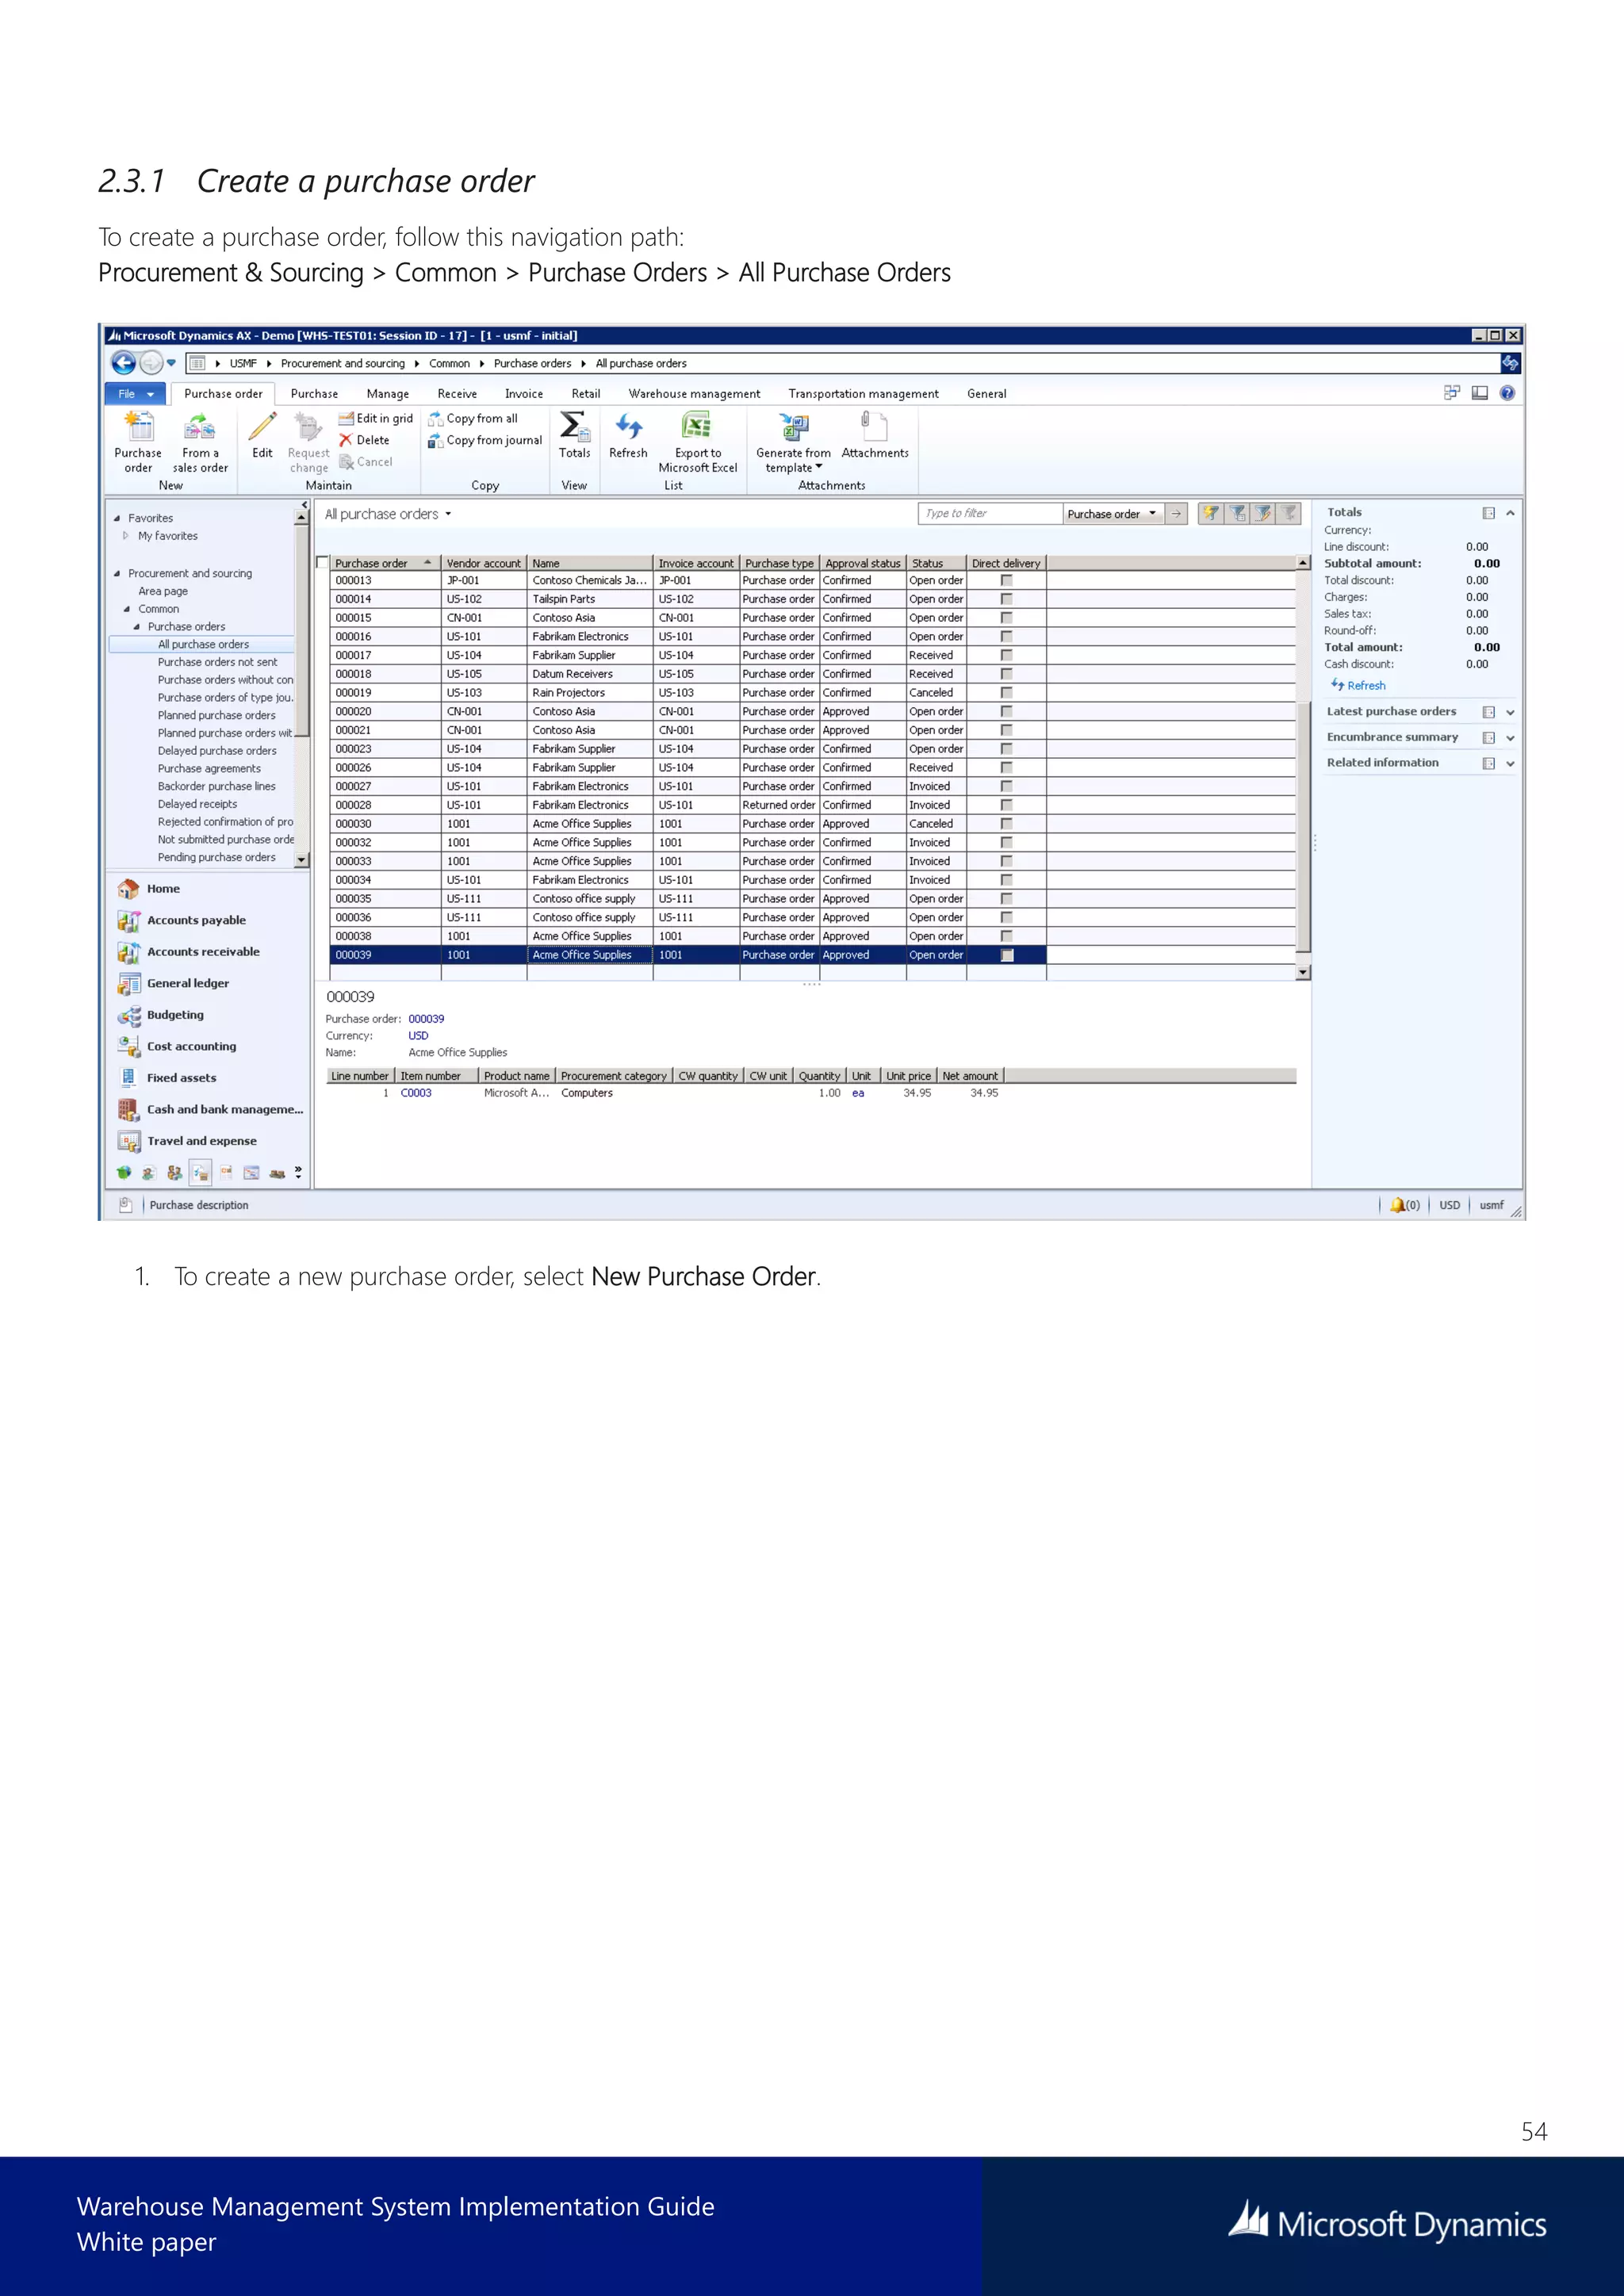1624x2296 pixels.
Task: Expand the Latest purchase orders factbox
Action: 1510,712
